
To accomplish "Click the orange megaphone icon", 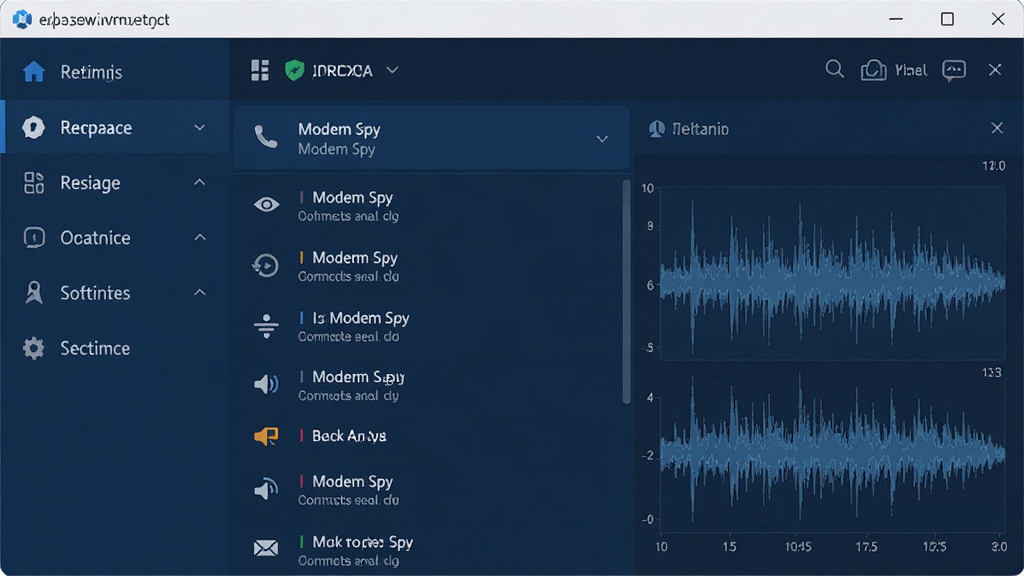I will coord(266,436).
